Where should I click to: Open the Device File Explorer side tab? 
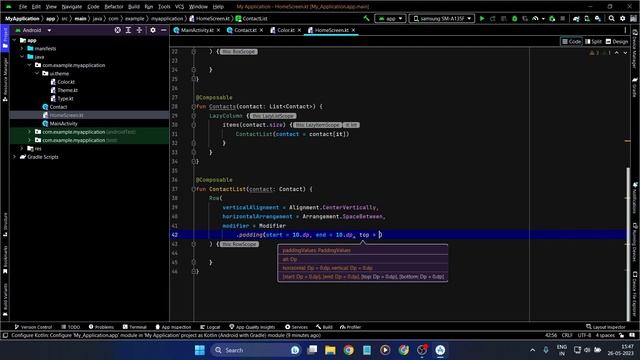pyautogui.click(x=635, y=294)
